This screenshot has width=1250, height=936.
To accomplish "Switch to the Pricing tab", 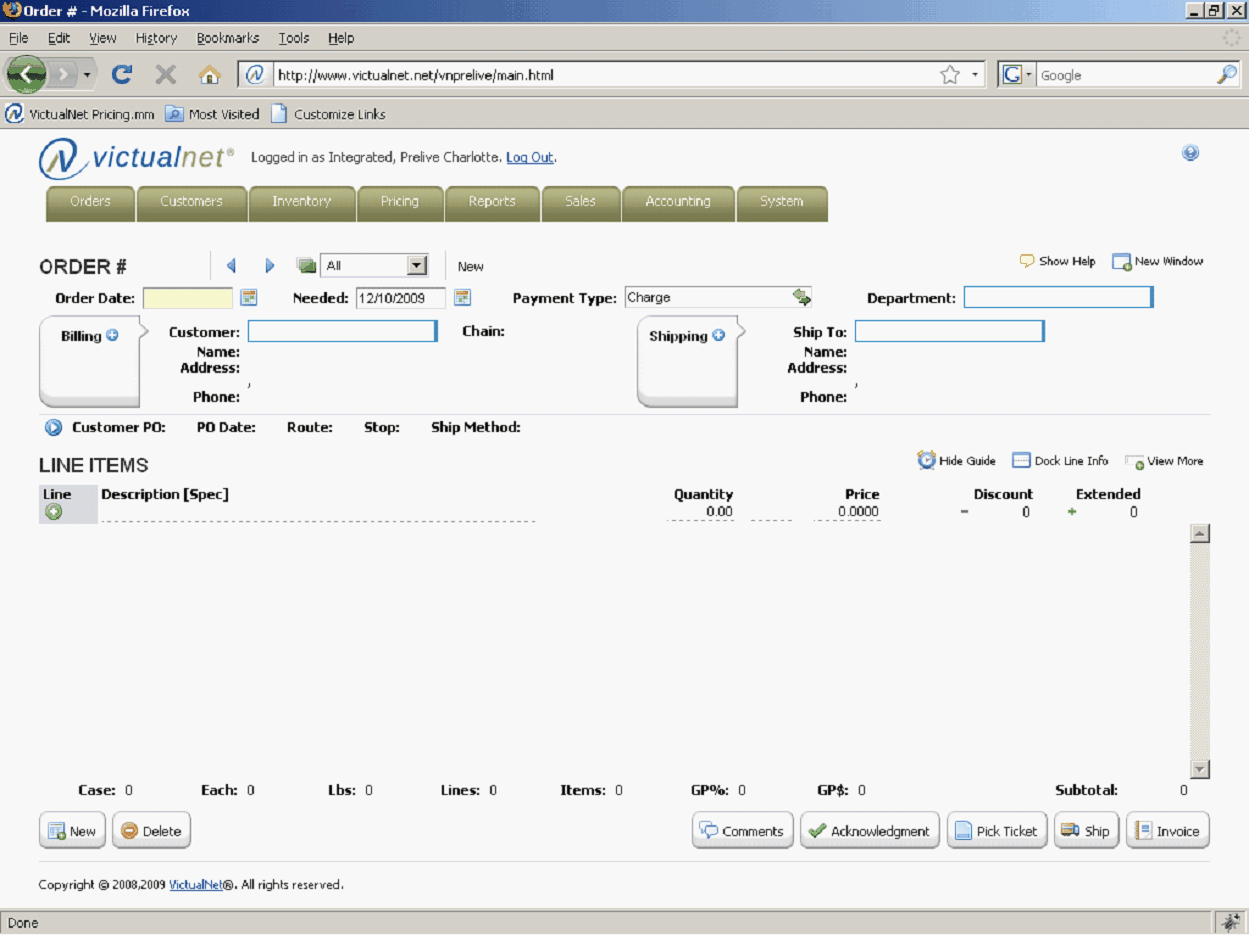I will [x=400, y=203].
